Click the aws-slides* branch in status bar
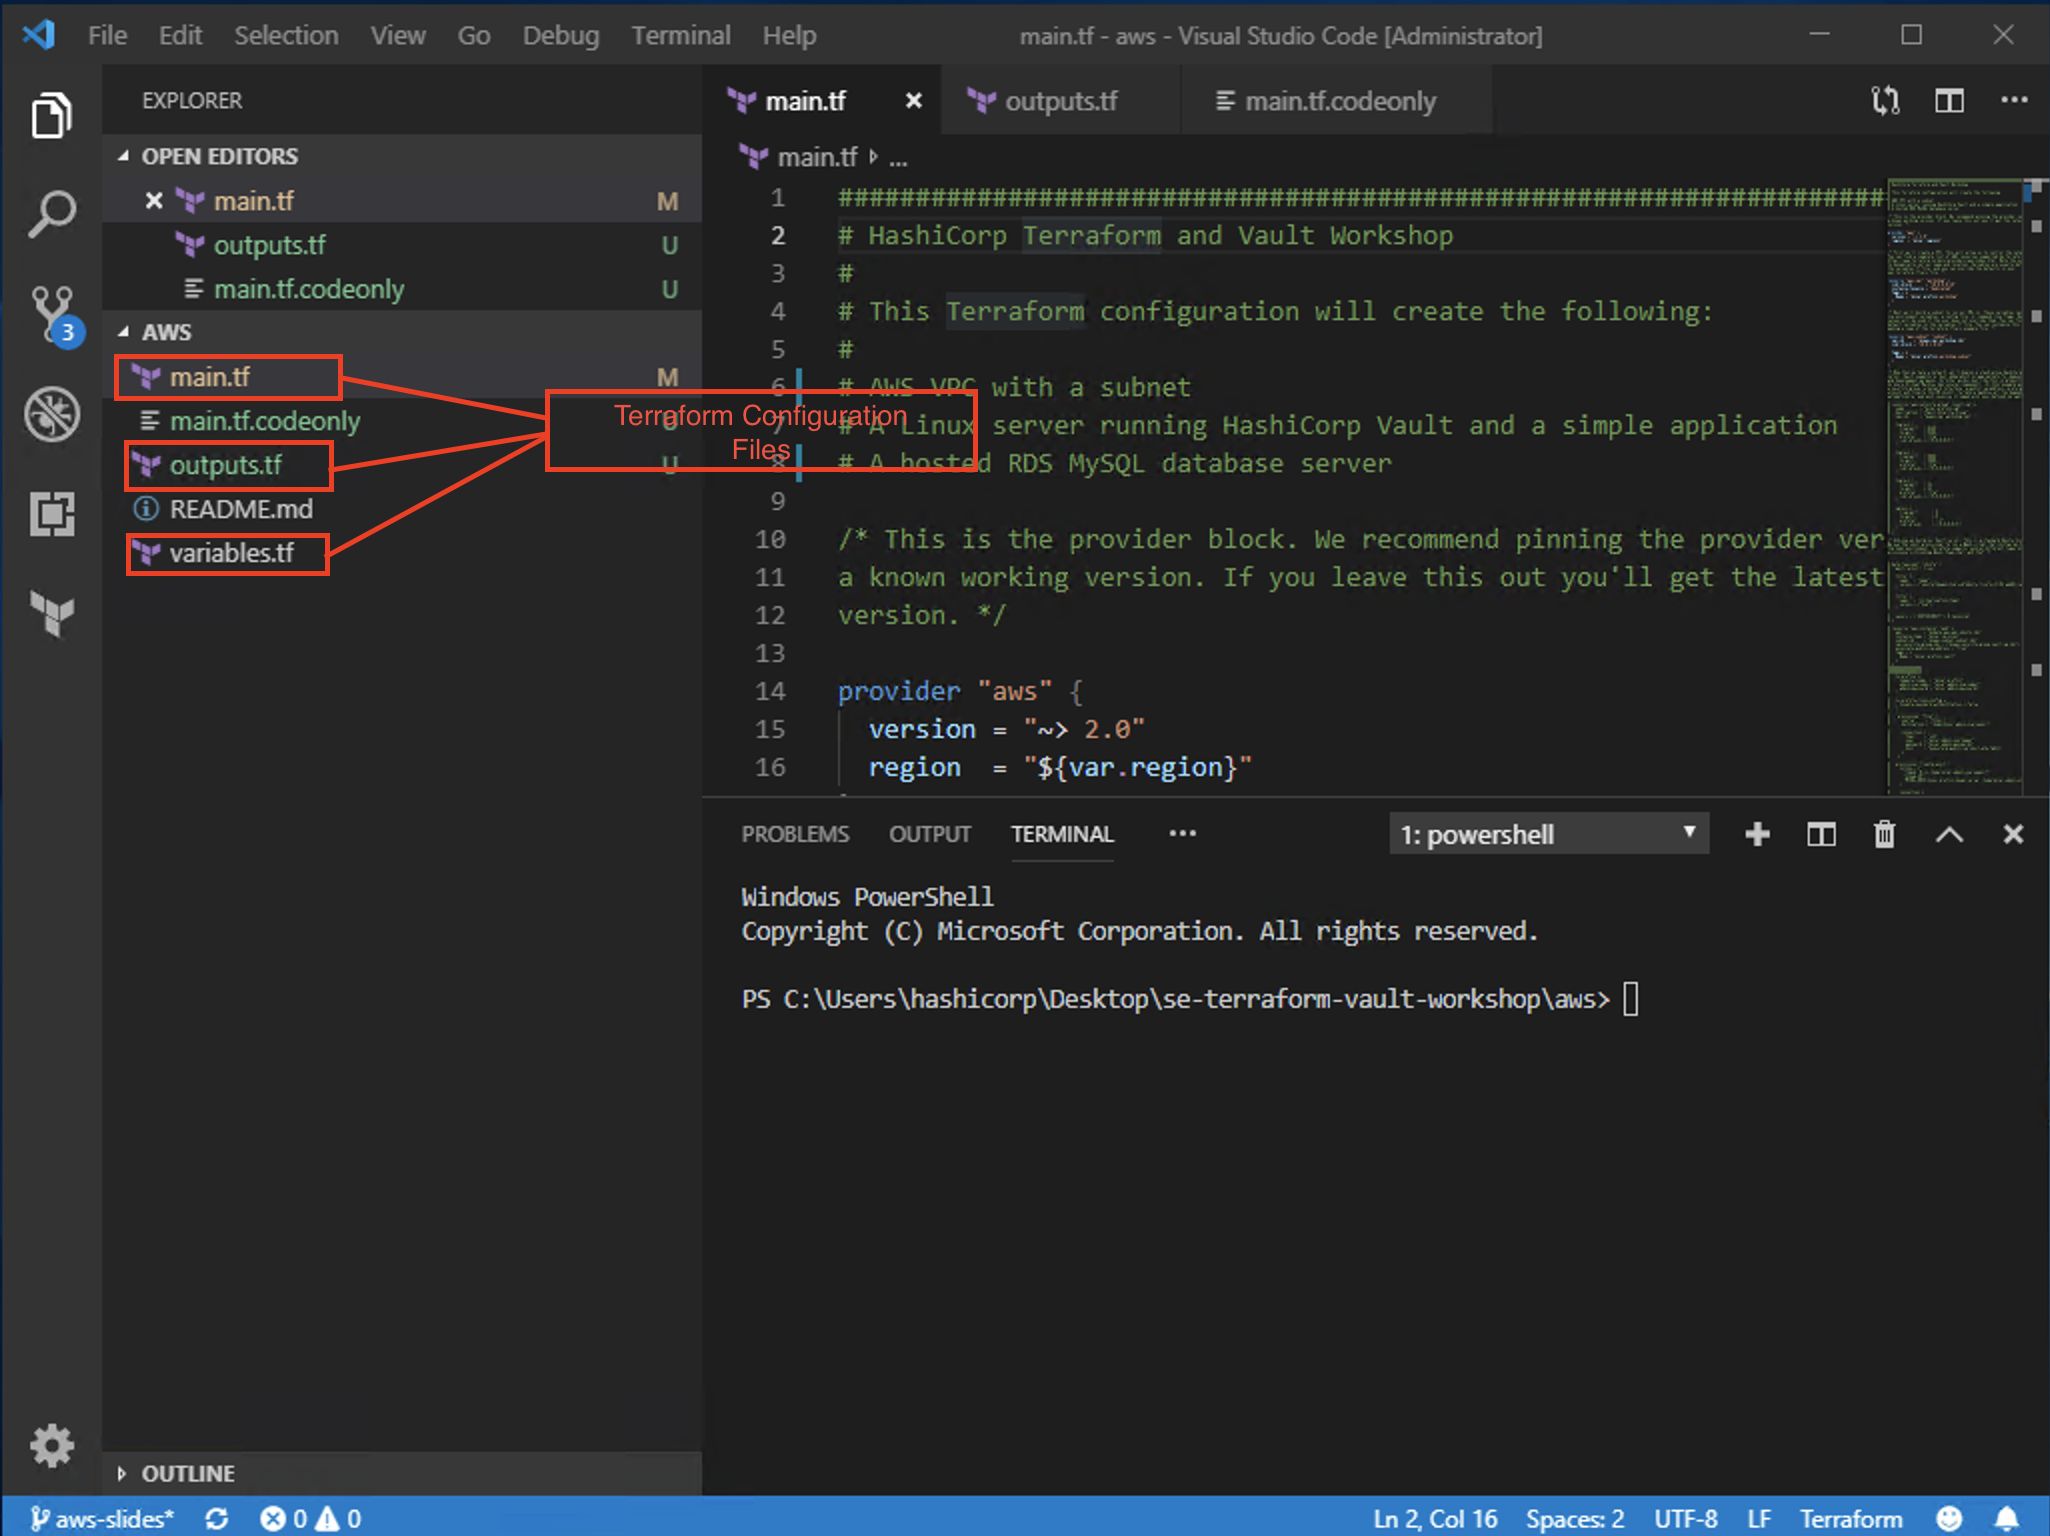The width and height of the screenshot is (2050, 1536). [x=100, y=1518]
